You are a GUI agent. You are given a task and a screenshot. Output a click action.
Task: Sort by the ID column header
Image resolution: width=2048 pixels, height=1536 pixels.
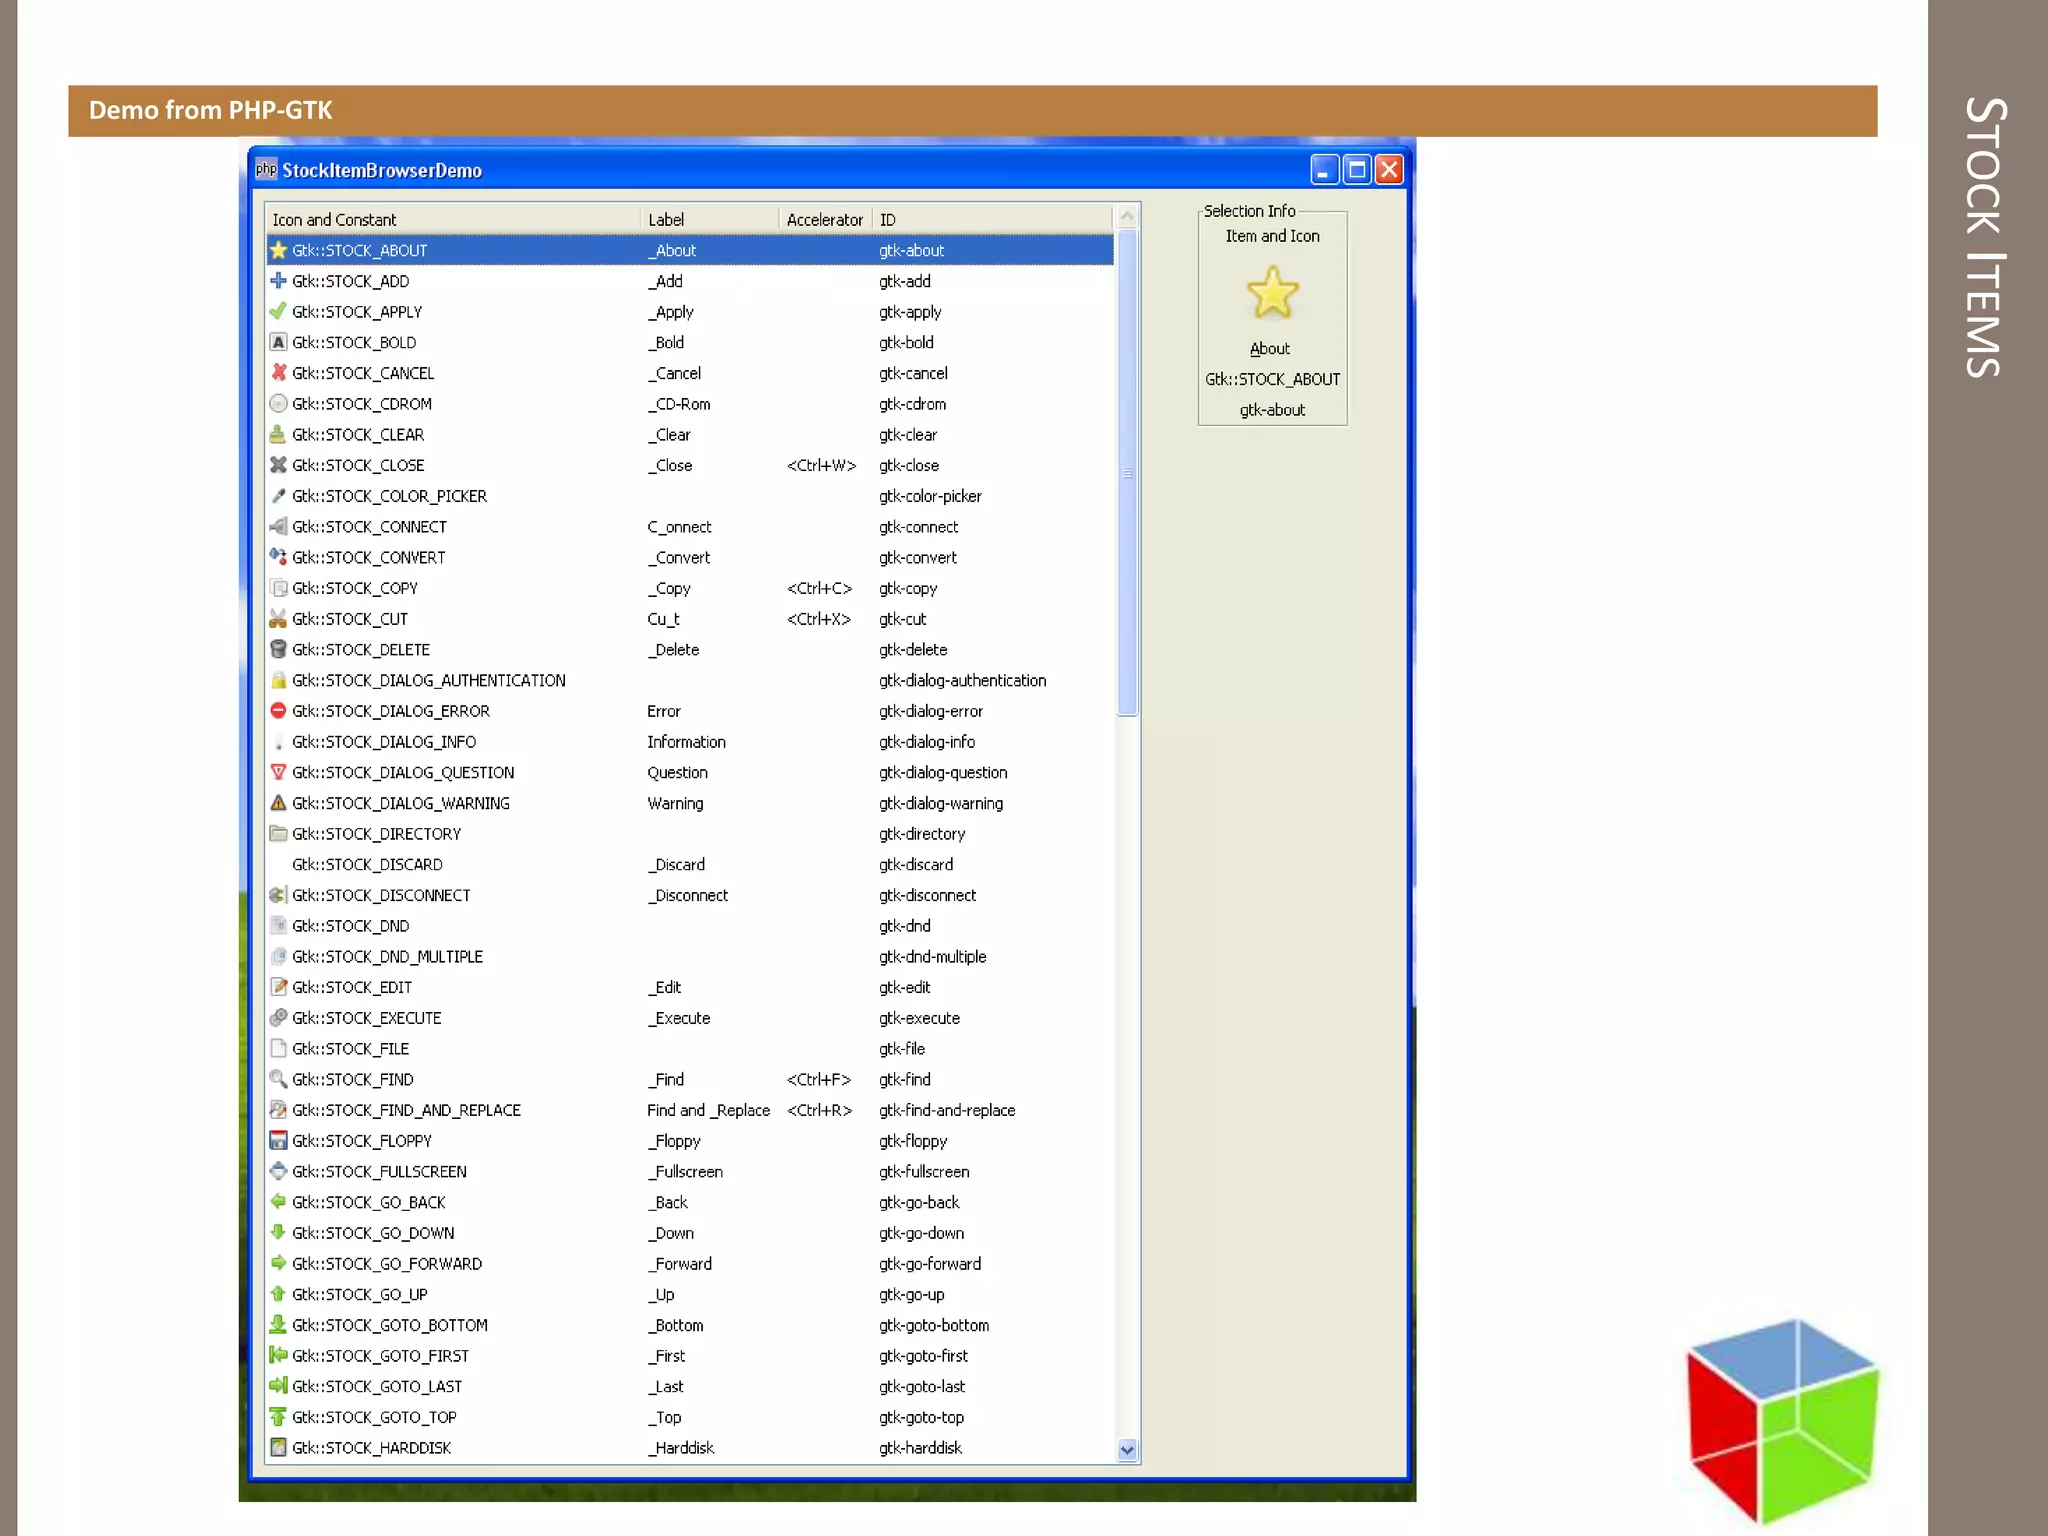992,219
